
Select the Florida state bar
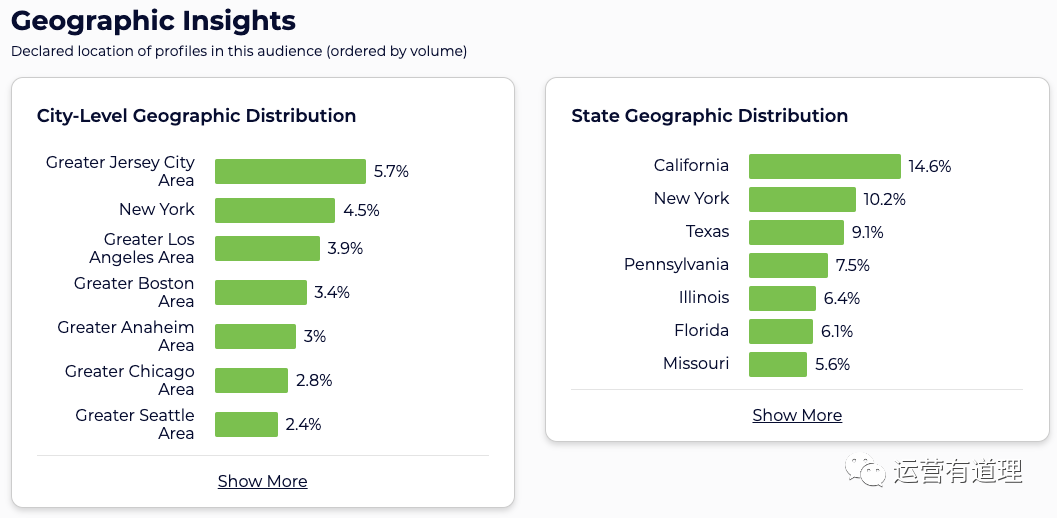(x=781, y=331)
